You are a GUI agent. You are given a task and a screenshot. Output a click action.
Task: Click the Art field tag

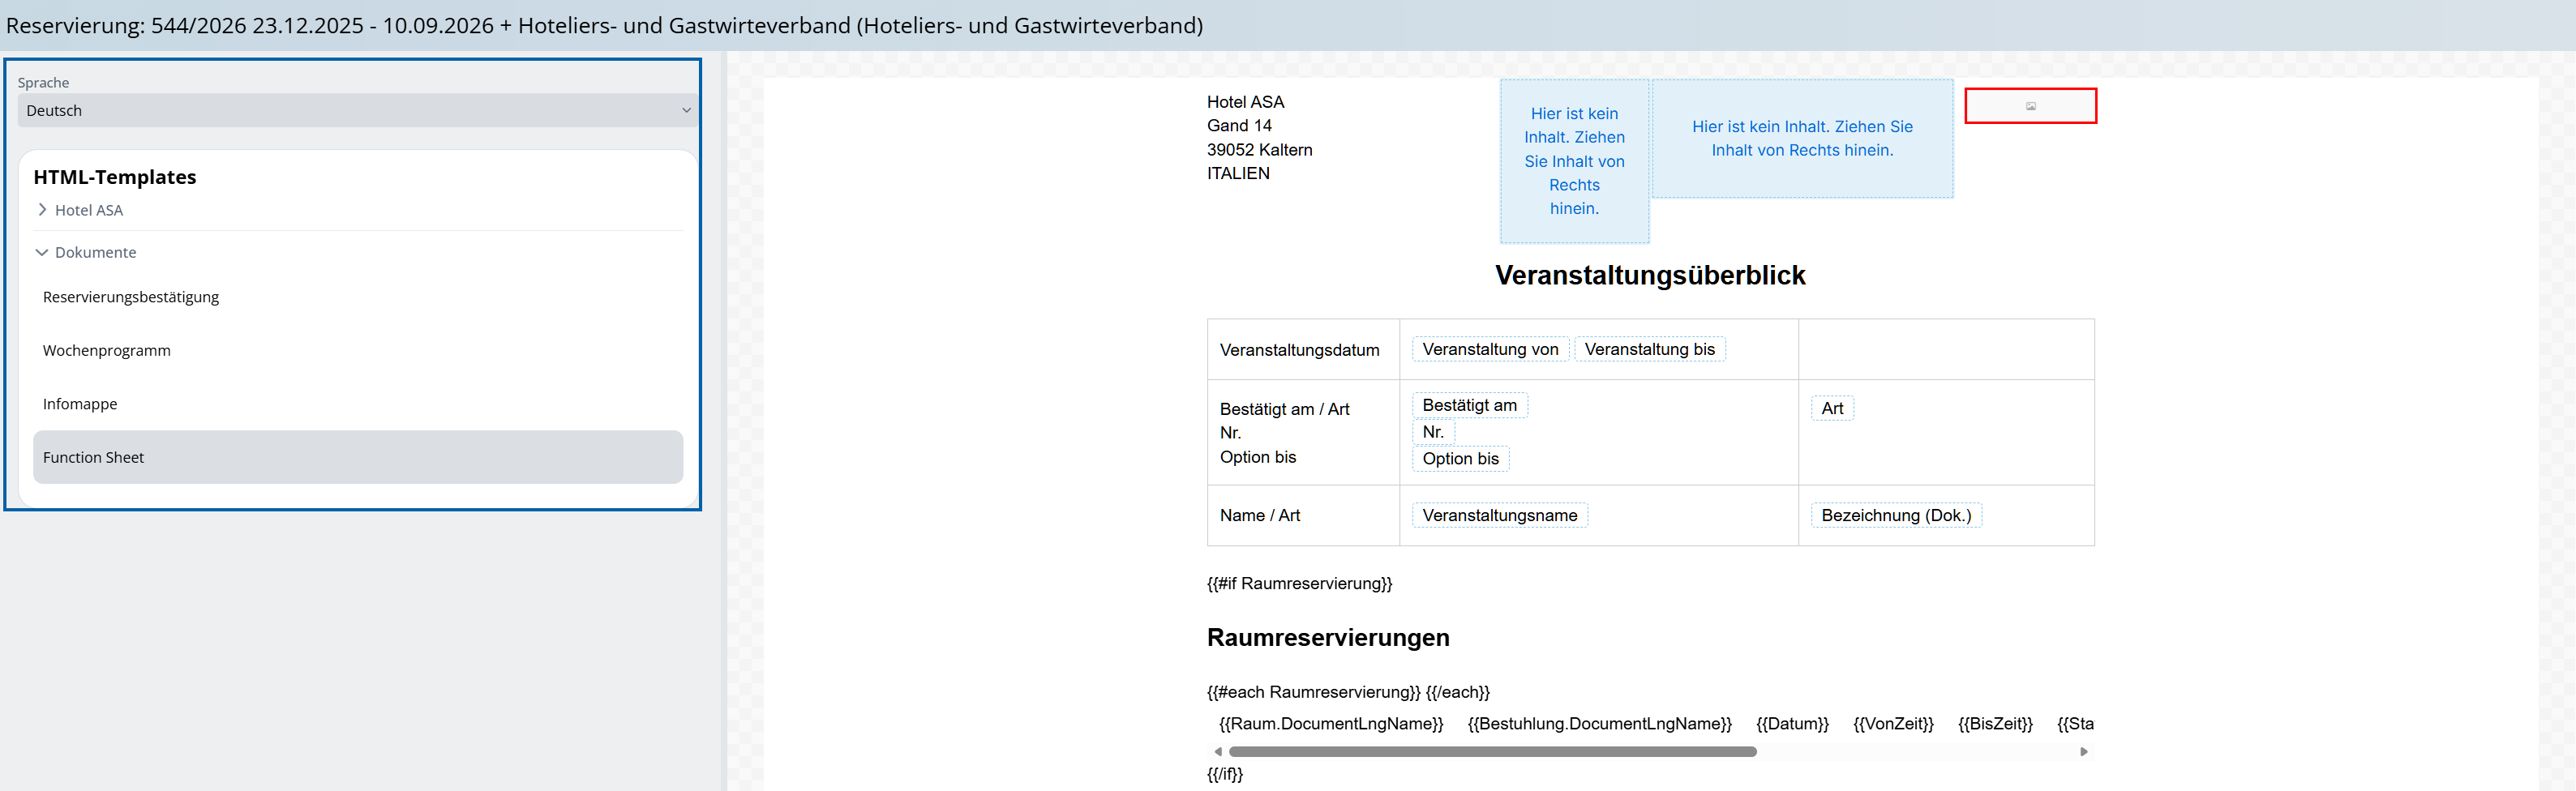pos(1832,408)
